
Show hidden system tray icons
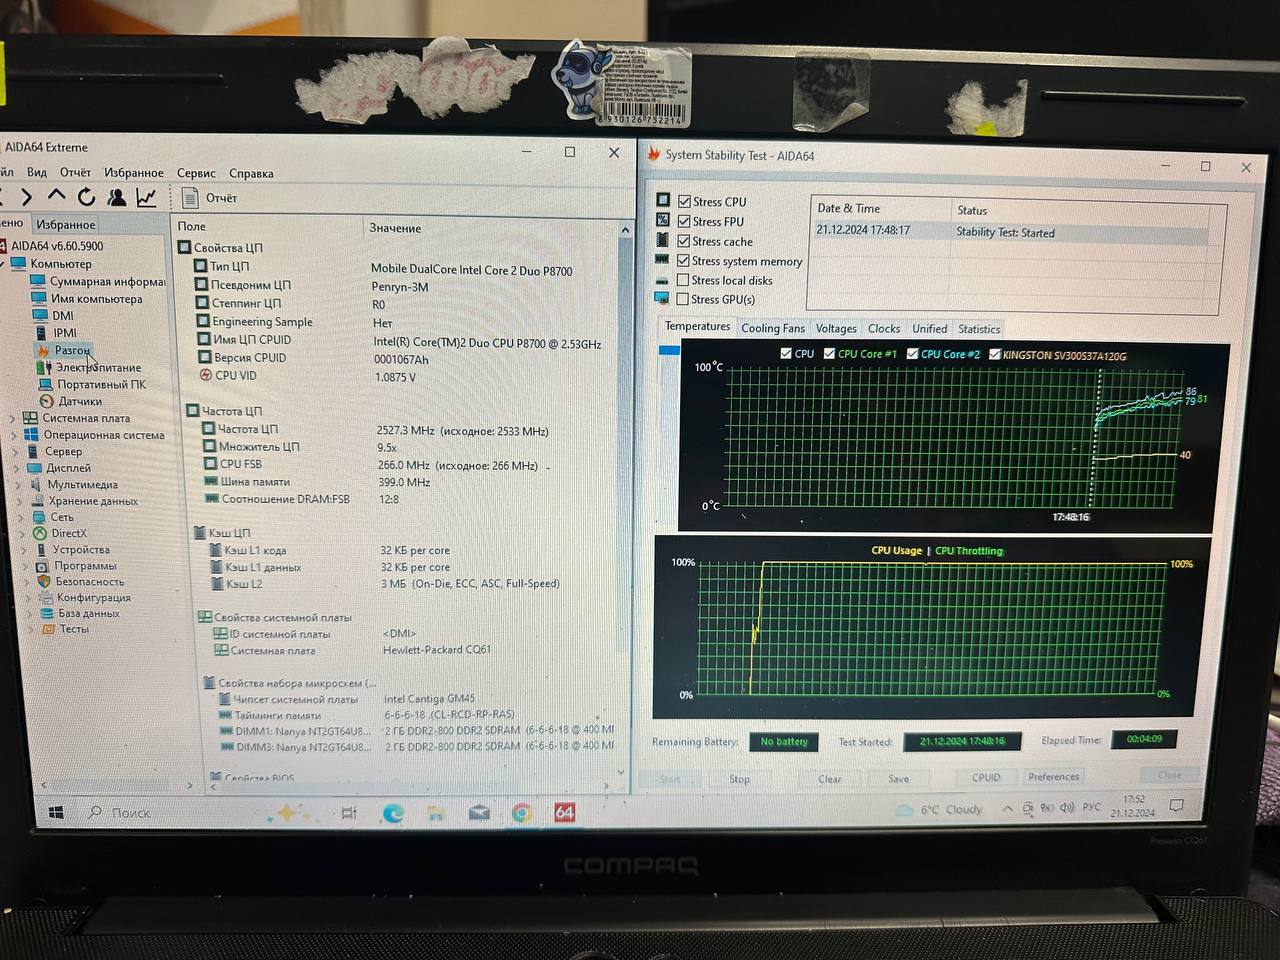1007,808
